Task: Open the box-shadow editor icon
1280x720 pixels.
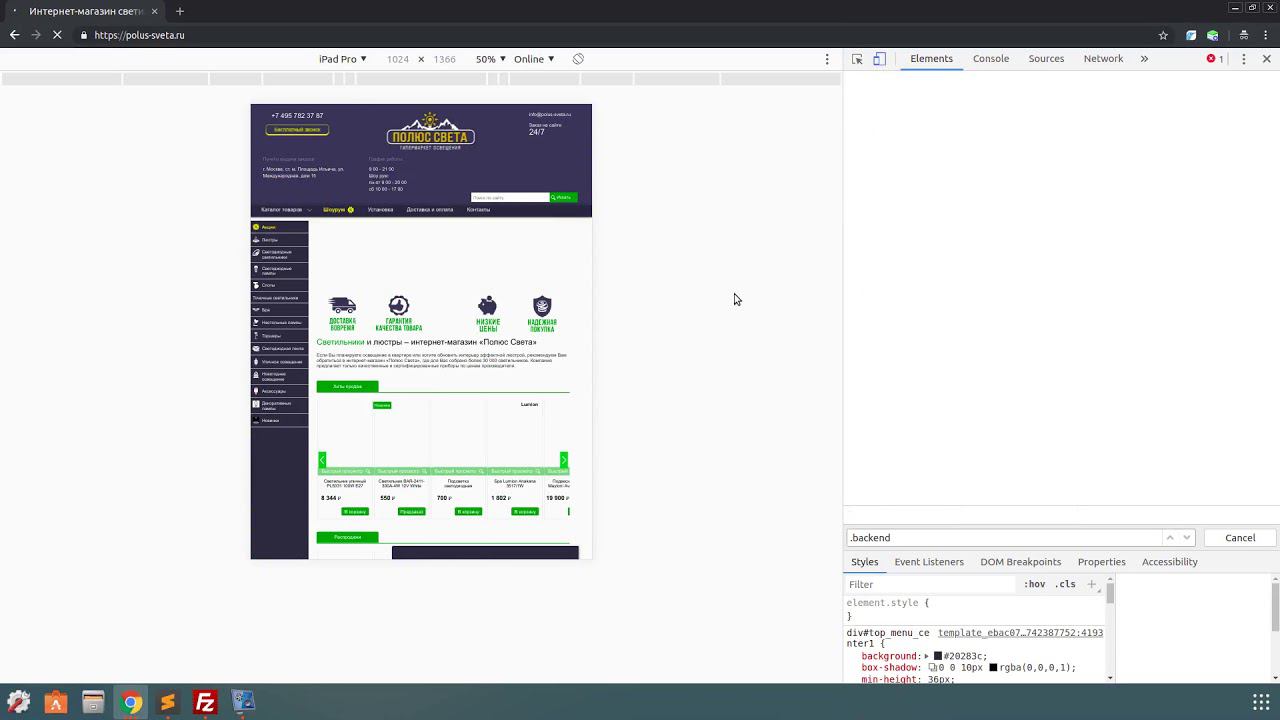Action: click(932, 667)
